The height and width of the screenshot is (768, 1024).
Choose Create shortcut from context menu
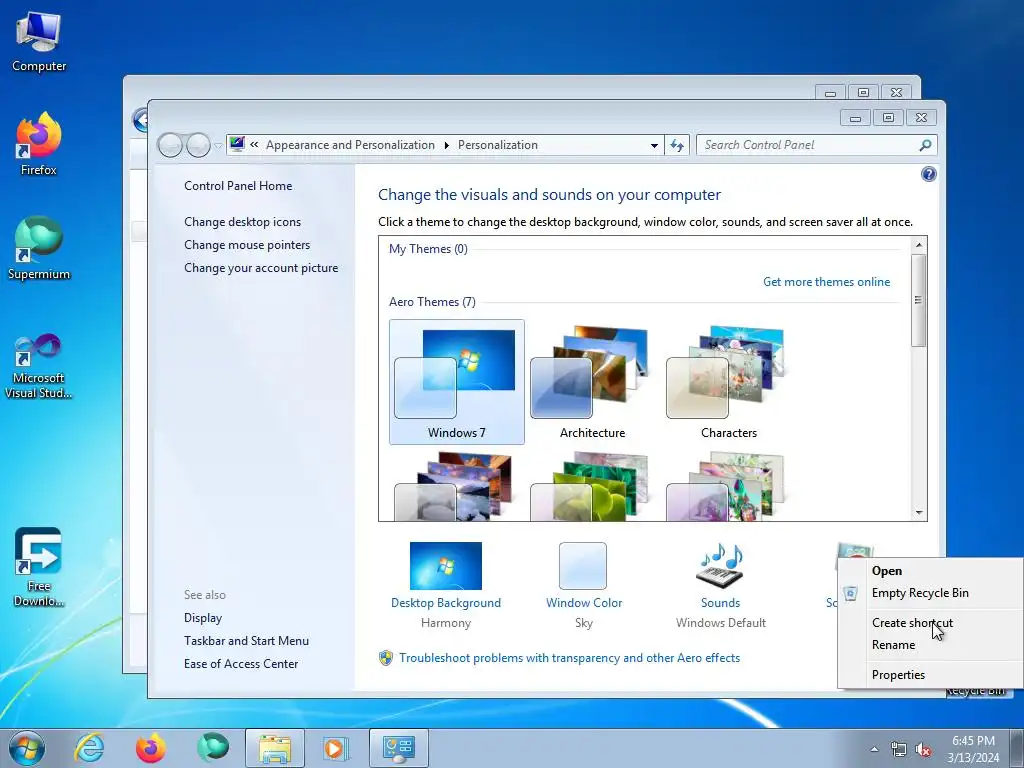click(931, 623)
